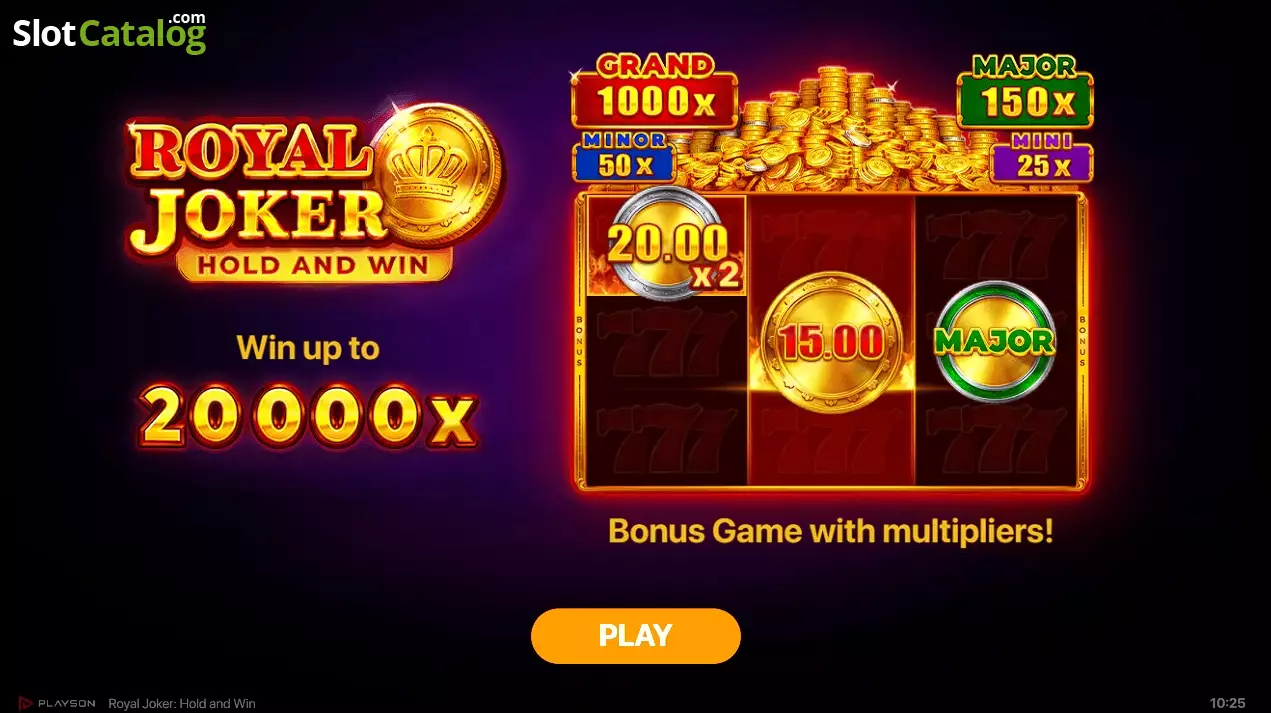Click the Royal Joker: Hold and Win footer title
This screenshot has width=1271, height=713.
[x=182, y=704]
